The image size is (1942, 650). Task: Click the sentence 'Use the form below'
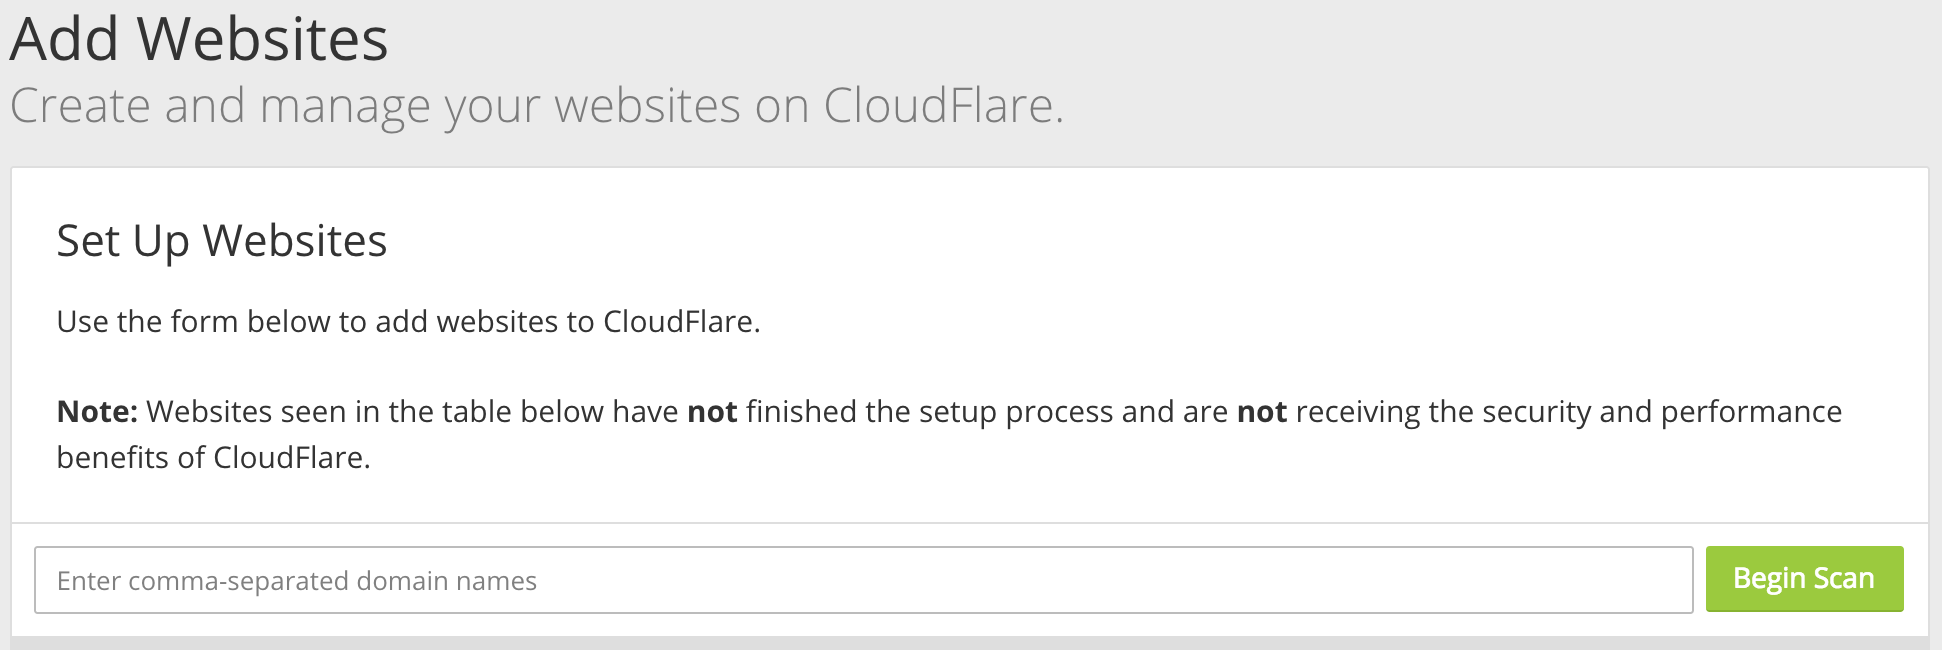pos(409,322)
